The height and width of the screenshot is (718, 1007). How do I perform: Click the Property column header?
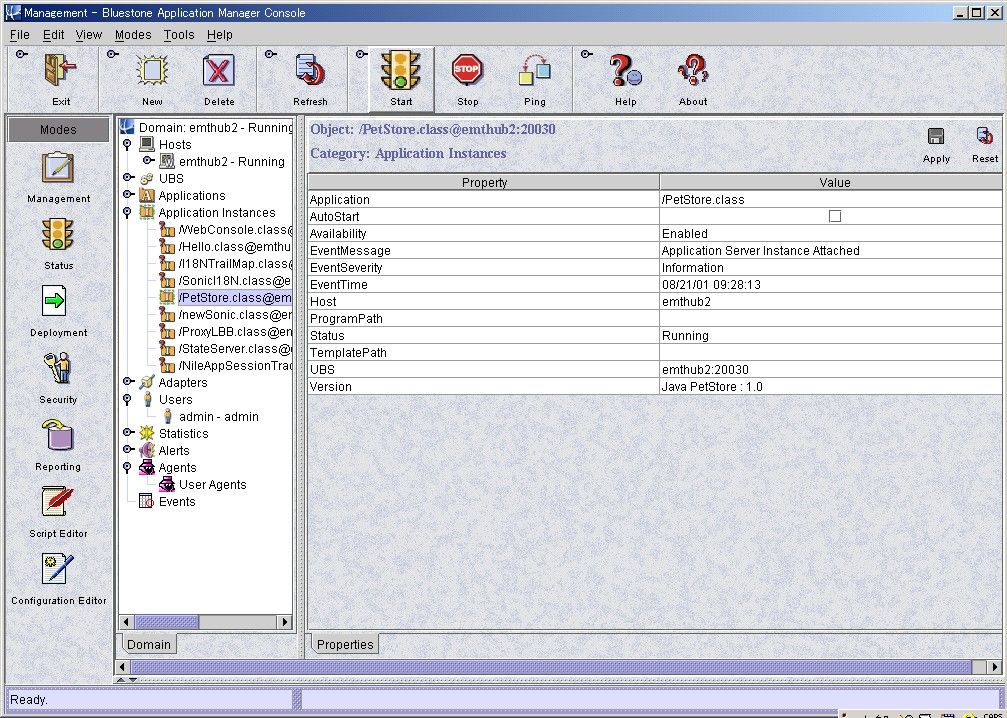click(x=484, y=182)
